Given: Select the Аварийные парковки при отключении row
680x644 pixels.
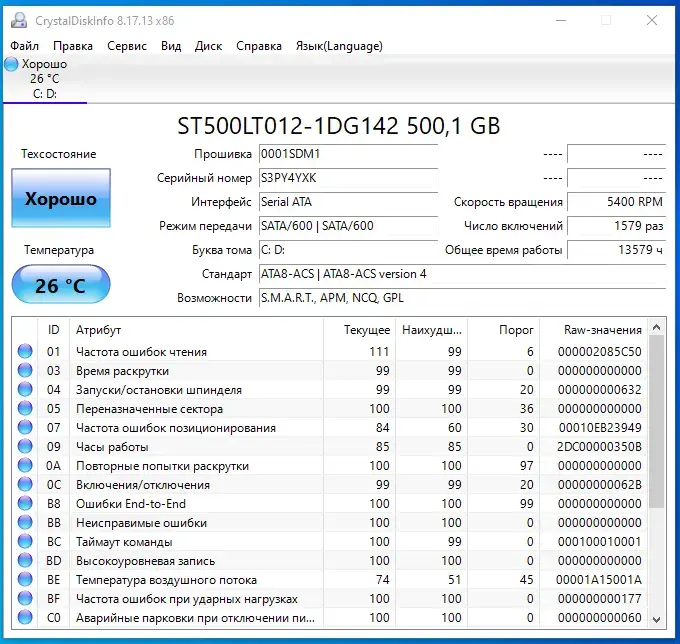Looking at the screenshot, I should coord(330,618).
